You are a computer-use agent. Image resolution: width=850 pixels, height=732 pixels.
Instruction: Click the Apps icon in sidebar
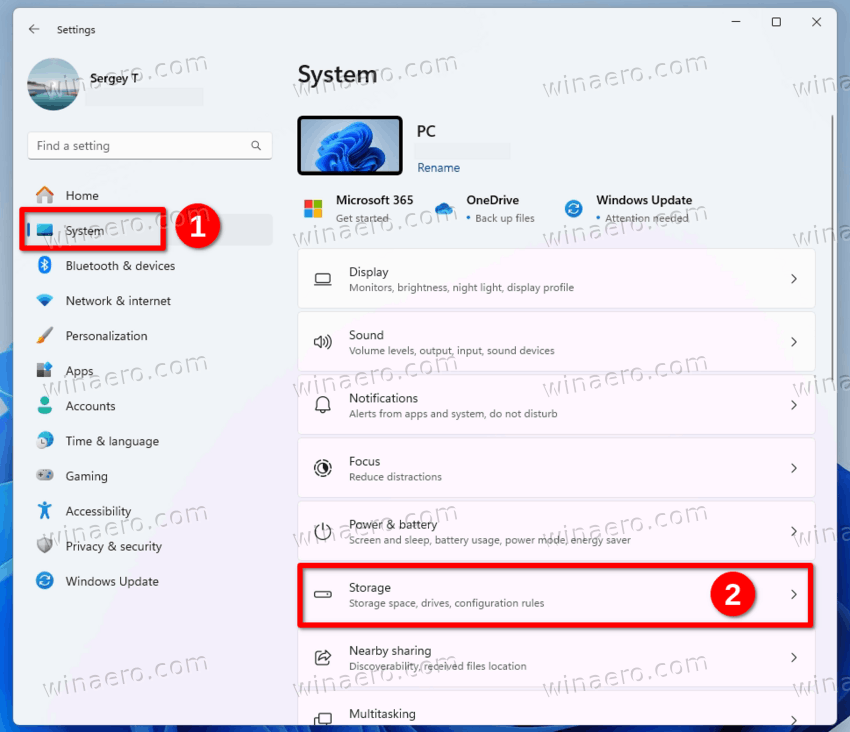(45, 370)
